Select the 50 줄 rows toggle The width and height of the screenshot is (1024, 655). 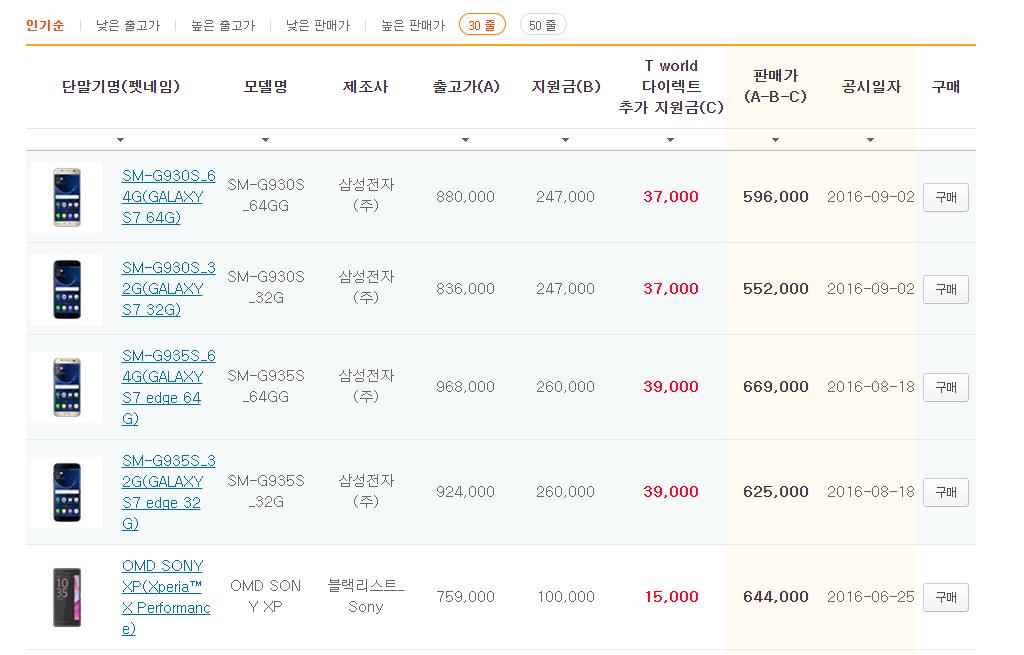[x=543, y=25]
